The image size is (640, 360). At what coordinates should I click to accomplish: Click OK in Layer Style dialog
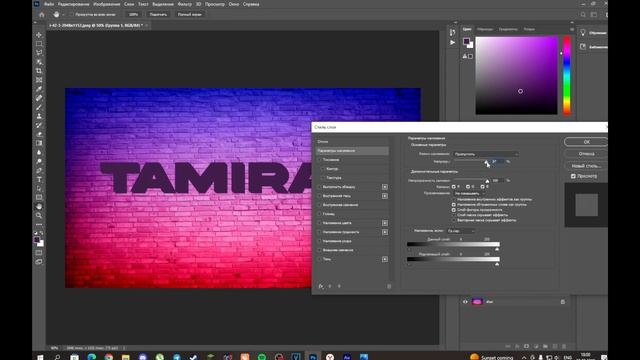586,142
